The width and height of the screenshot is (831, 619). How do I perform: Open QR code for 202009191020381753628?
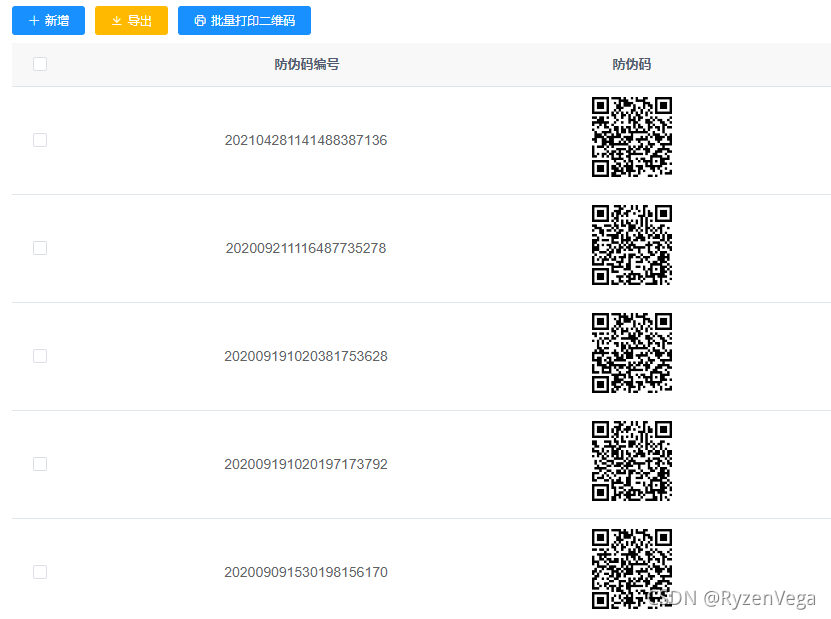click(x=632, y=353)
